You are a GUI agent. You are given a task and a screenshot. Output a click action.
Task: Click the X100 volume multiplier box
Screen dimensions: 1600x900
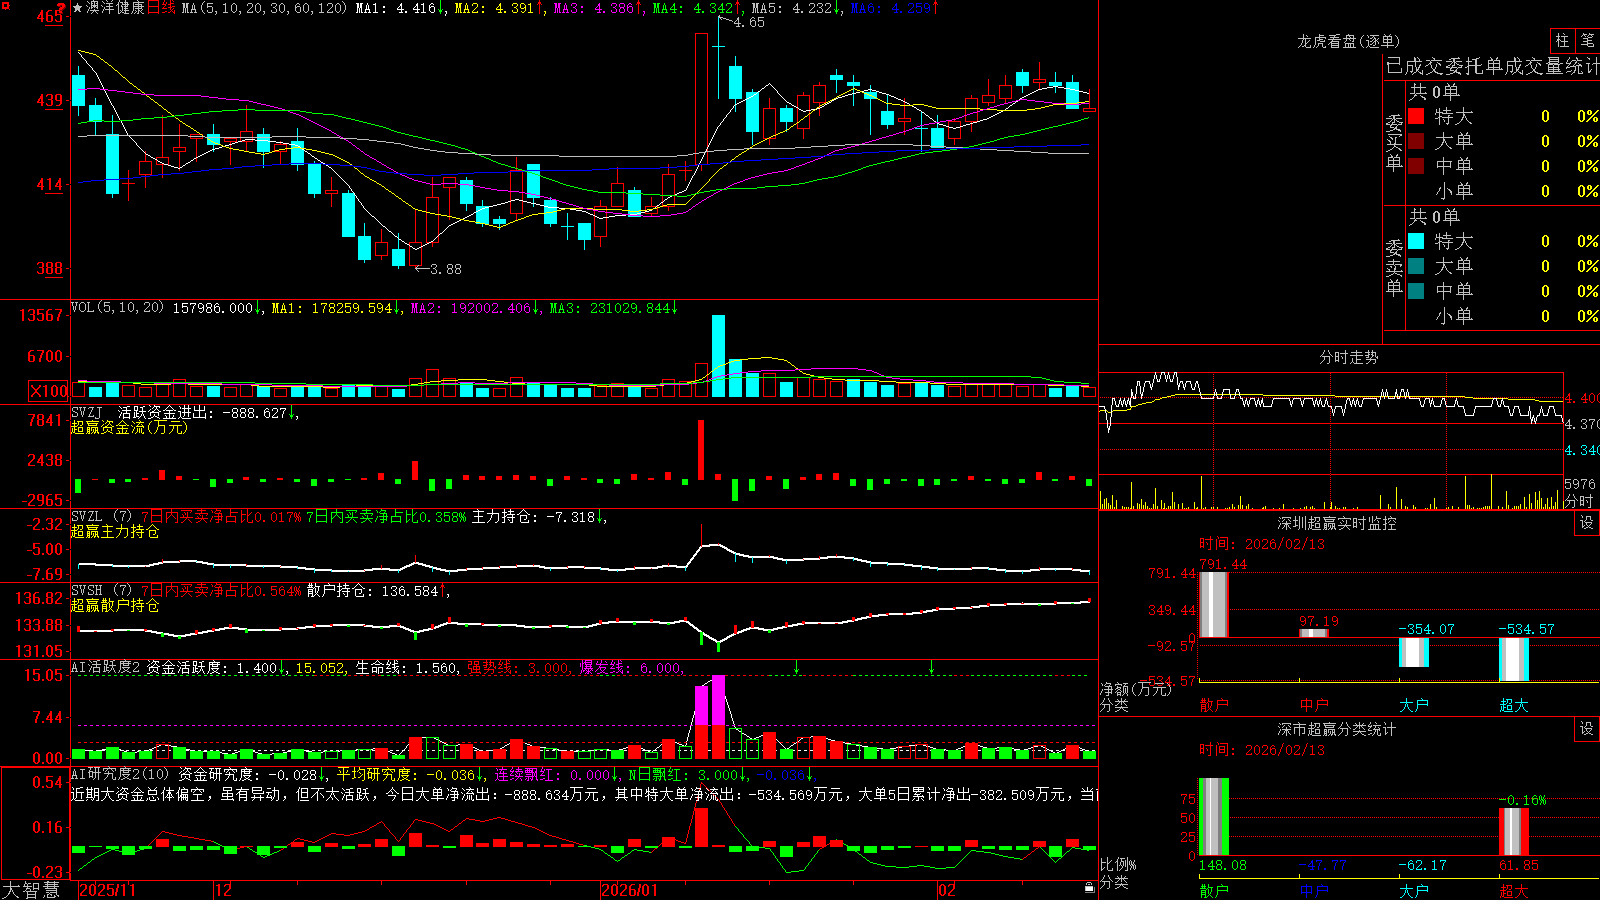49,391
